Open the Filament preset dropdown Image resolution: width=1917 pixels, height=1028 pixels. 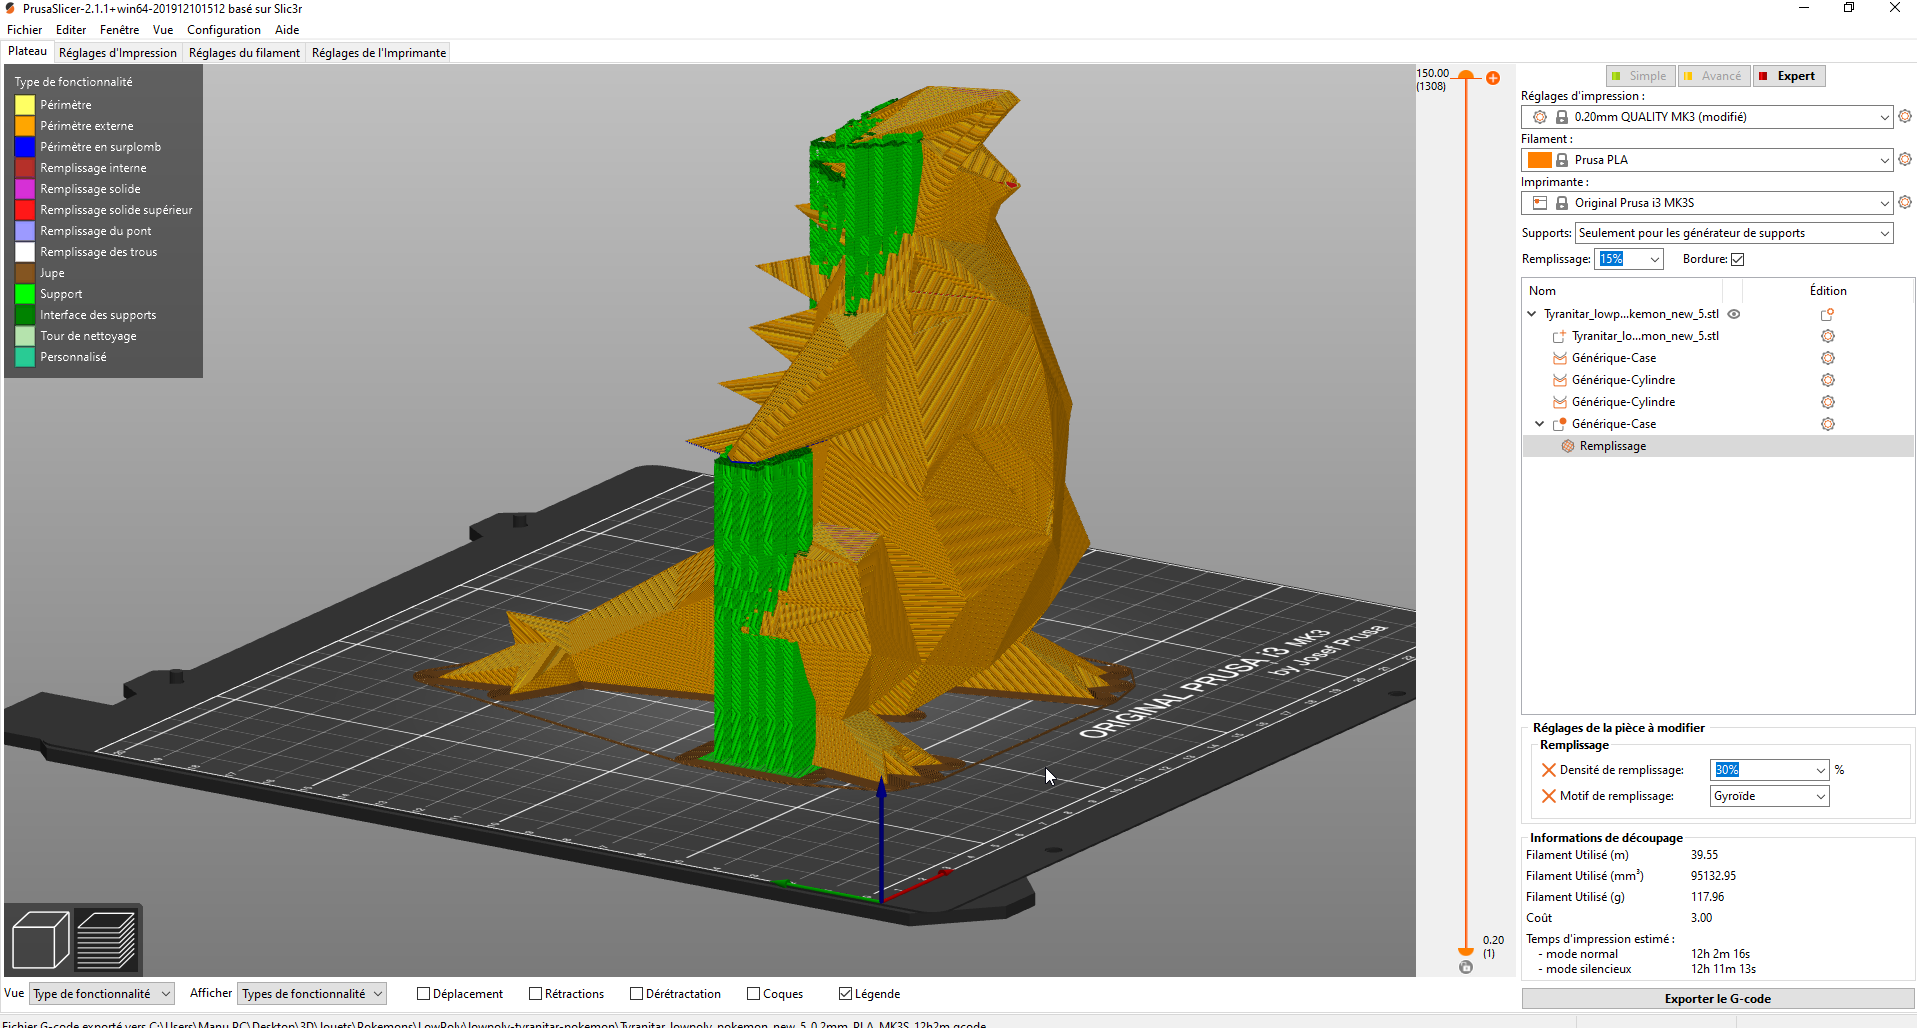1884,160
